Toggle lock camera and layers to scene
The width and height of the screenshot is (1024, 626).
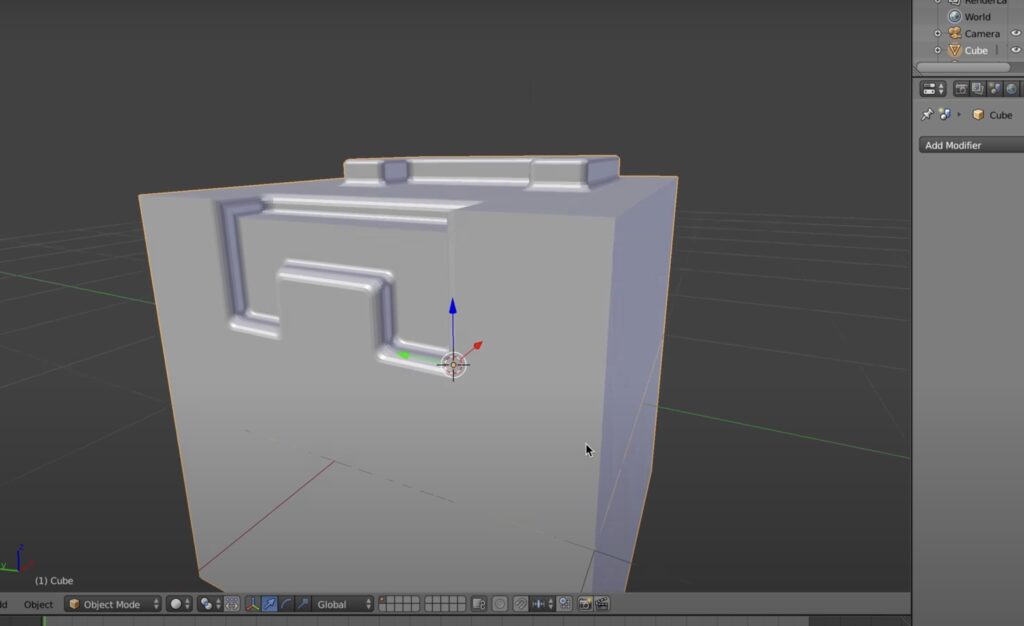tap(479, 604)
